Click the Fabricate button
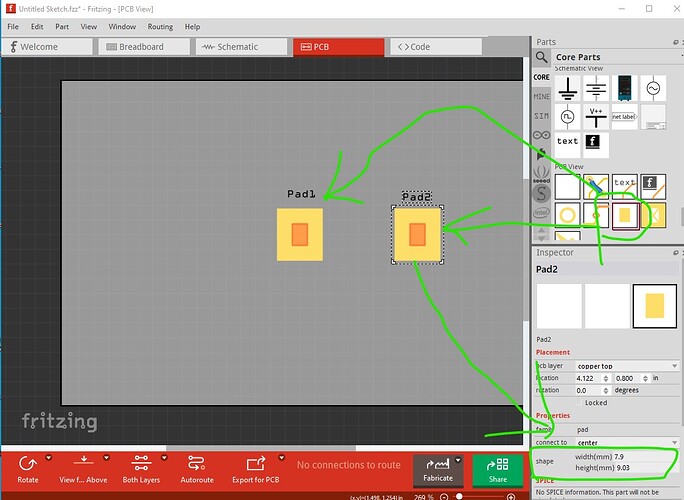684x500 pixels. point(438,471)
